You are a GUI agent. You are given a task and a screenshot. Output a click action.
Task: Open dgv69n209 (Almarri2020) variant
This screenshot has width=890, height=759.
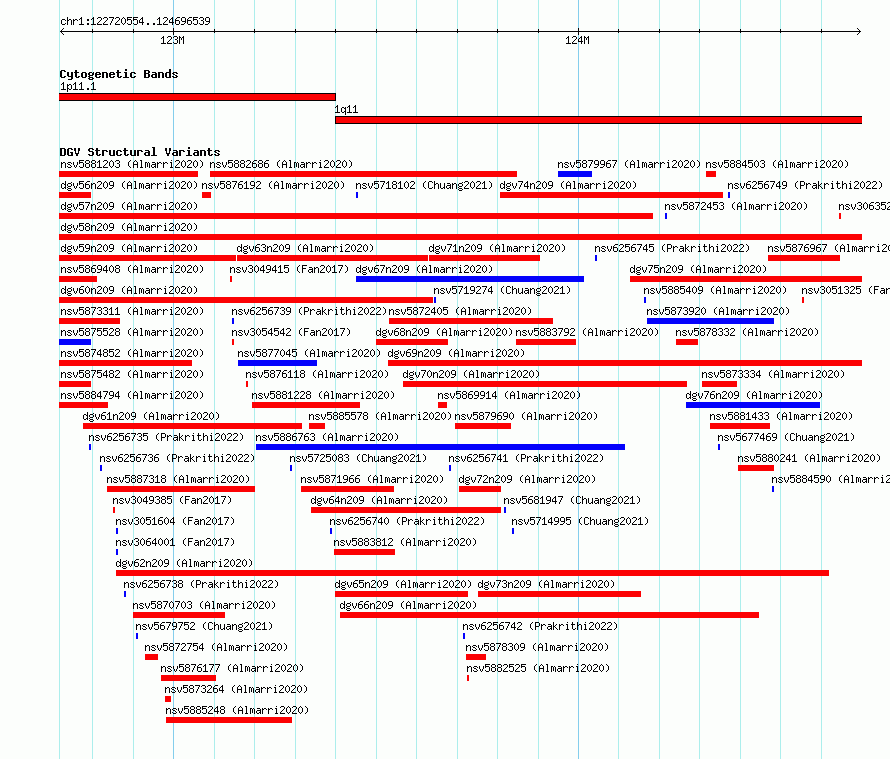click(625, 363)
